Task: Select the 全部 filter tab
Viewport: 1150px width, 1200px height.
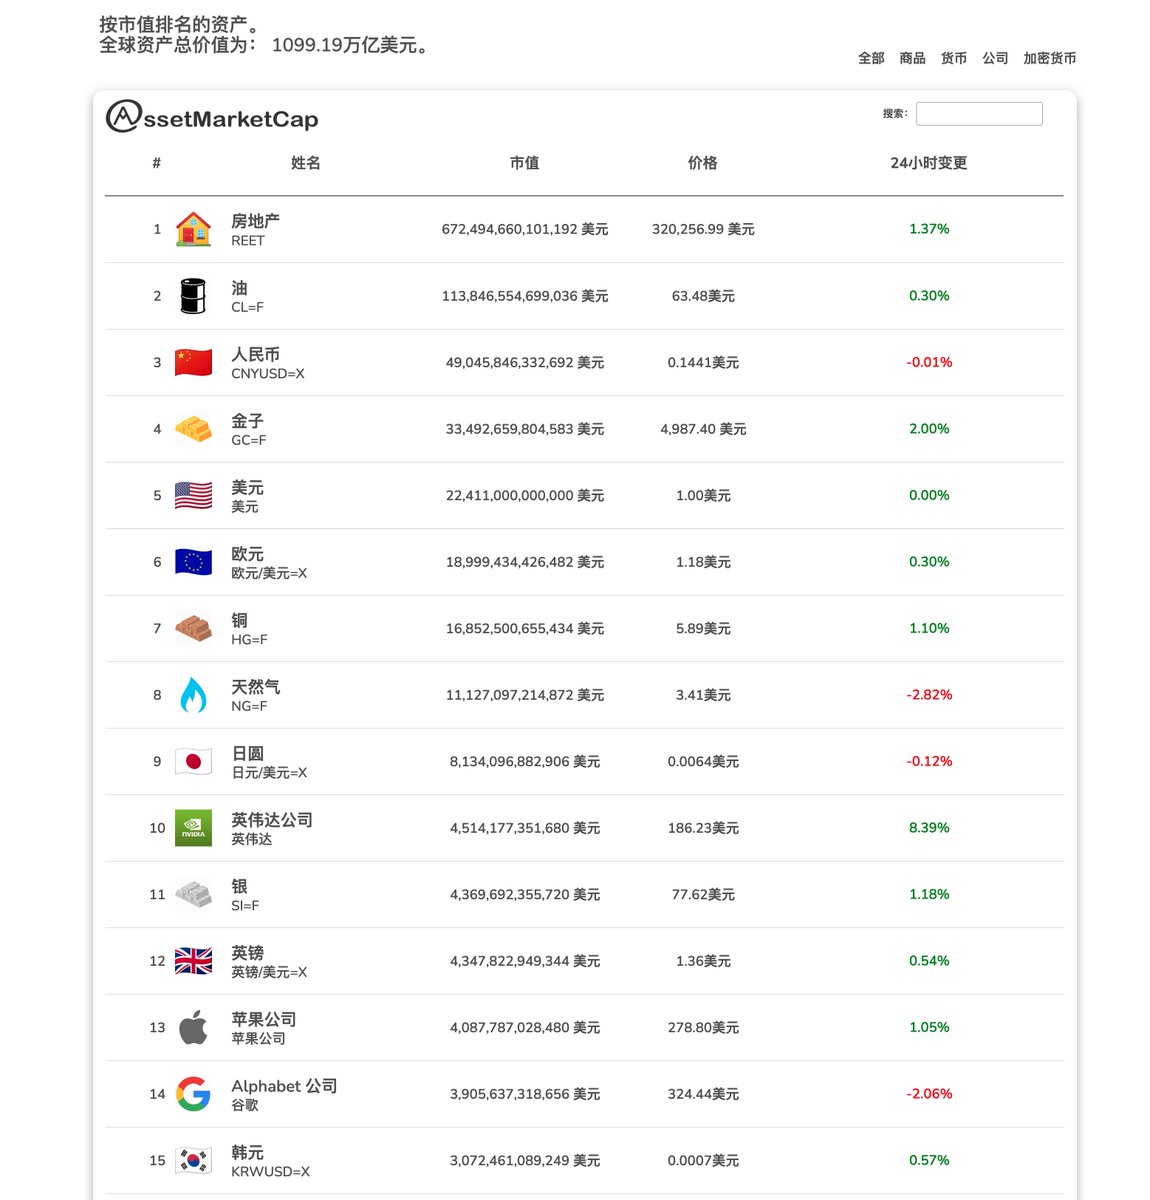Action: point(871,58)
